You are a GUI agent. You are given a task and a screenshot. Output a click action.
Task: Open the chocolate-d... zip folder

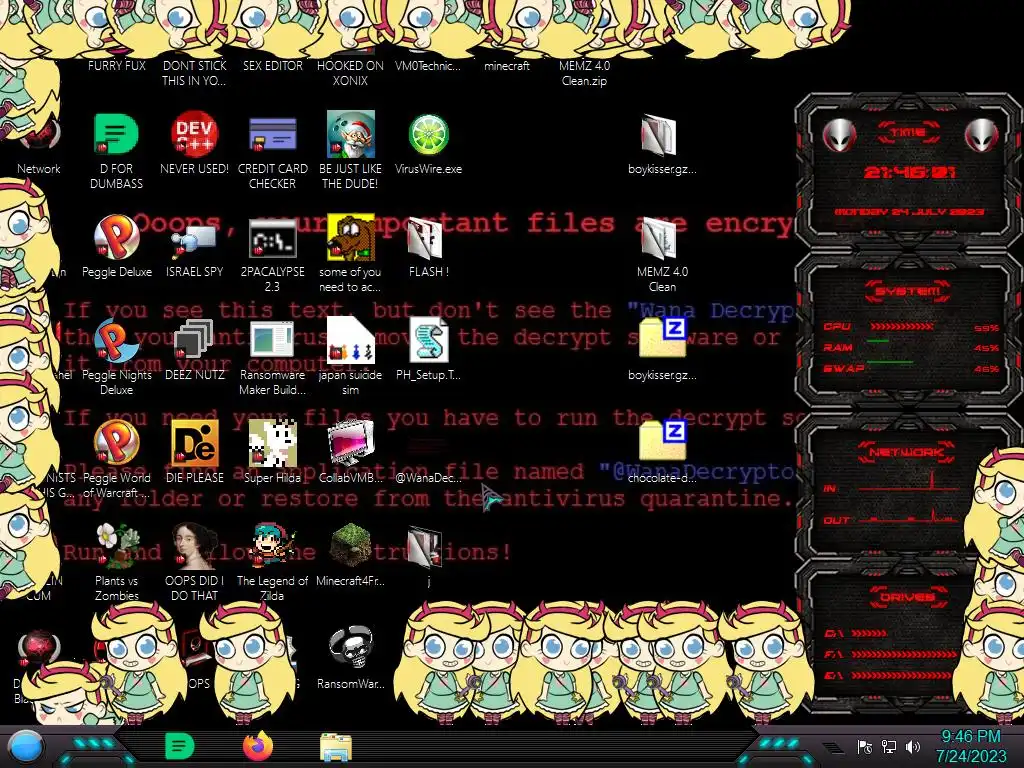(x=662, y=441)
